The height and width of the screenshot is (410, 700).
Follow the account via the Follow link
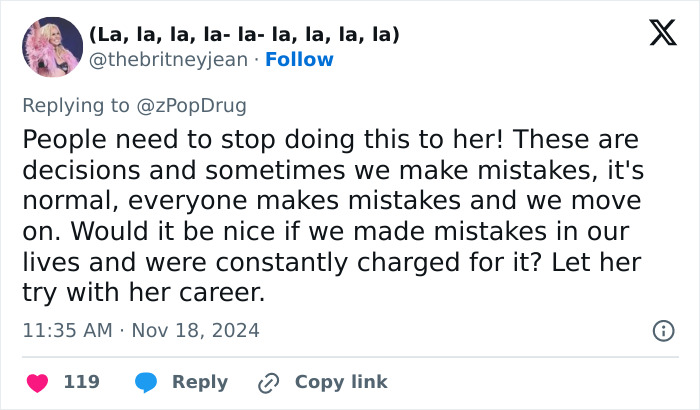pos(299,60)
